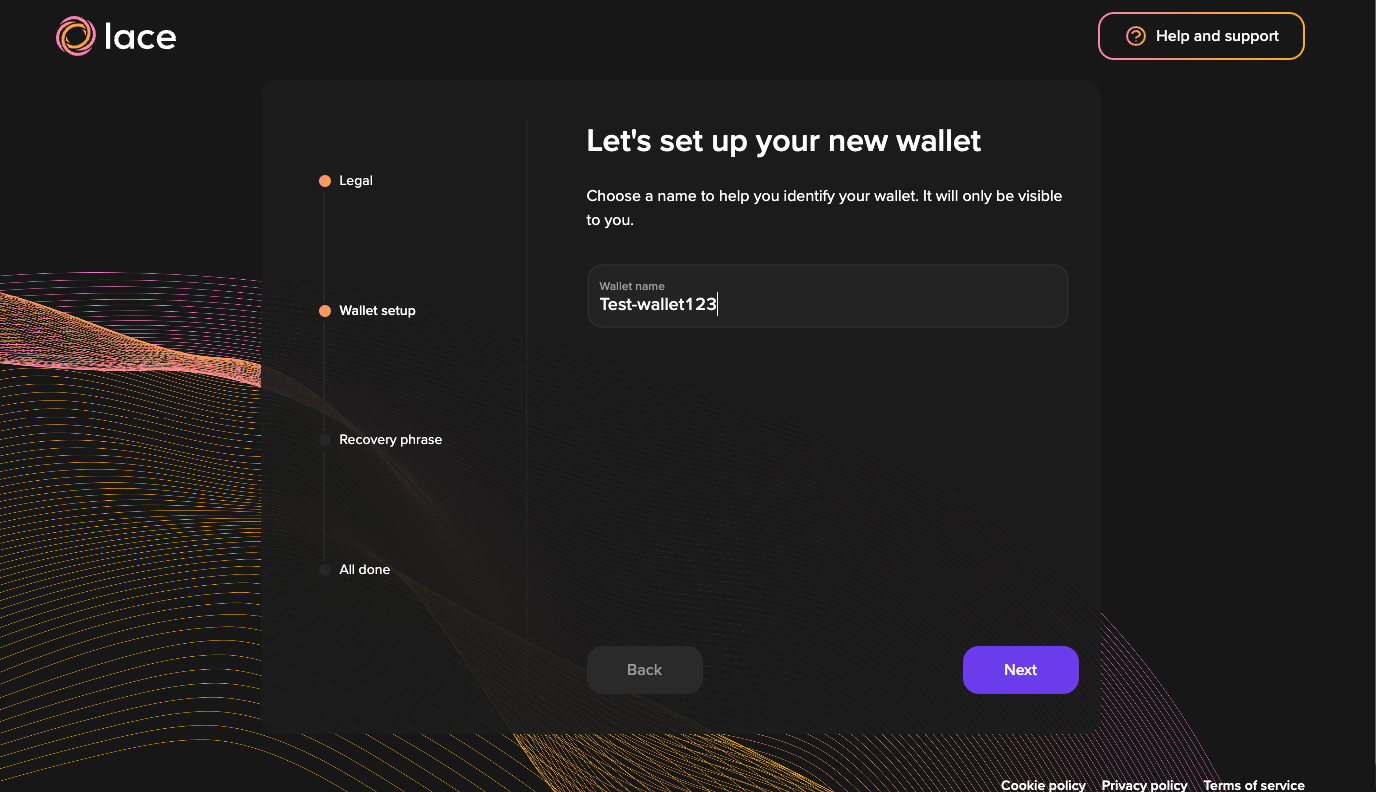The height and width of the screenshot is (792, 1376).
Task: Select the 'Wallet setup' step label
Action: click(x=378, y=310)
